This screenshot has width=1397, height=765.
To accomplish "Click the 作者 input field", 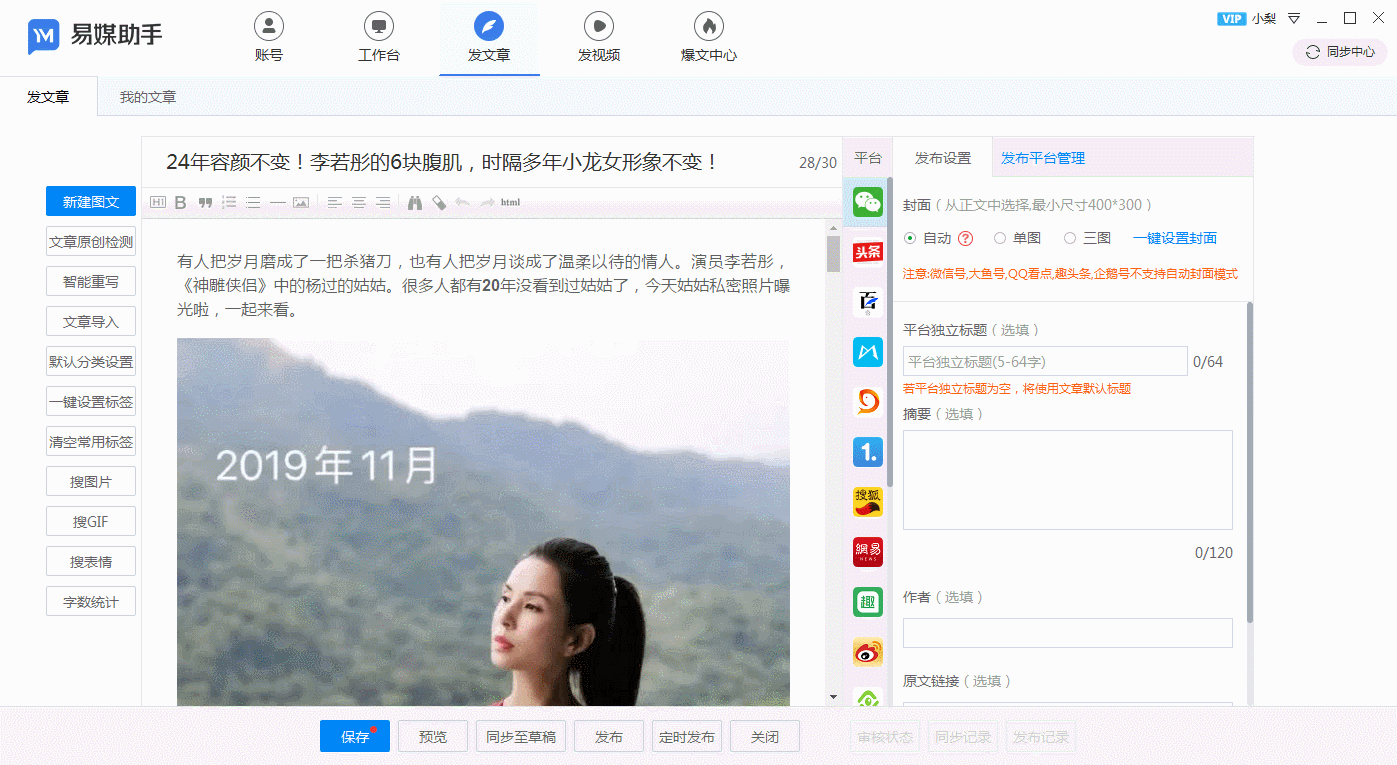I will click(1068, 633).
